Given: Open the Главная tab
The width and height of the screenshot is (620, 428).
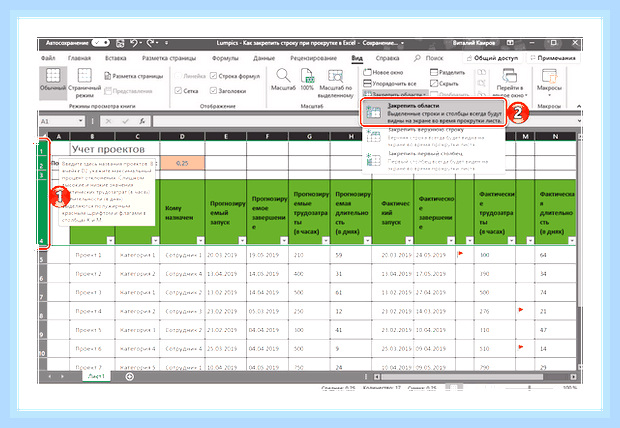Looking at the screenshot, I should coord(79,58).
